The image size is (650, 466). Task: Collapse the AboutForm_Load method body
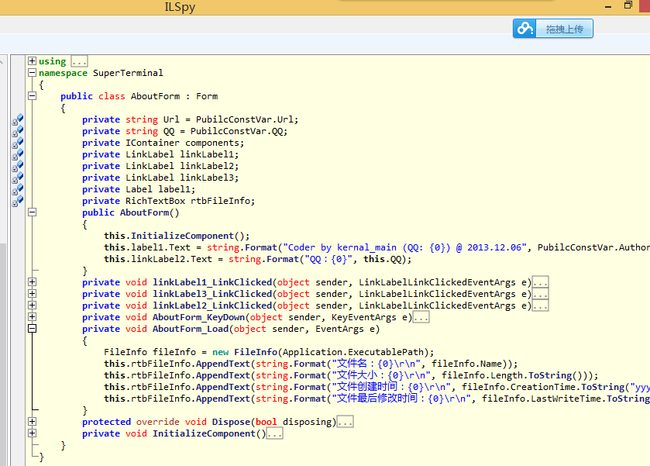point(32,328)
